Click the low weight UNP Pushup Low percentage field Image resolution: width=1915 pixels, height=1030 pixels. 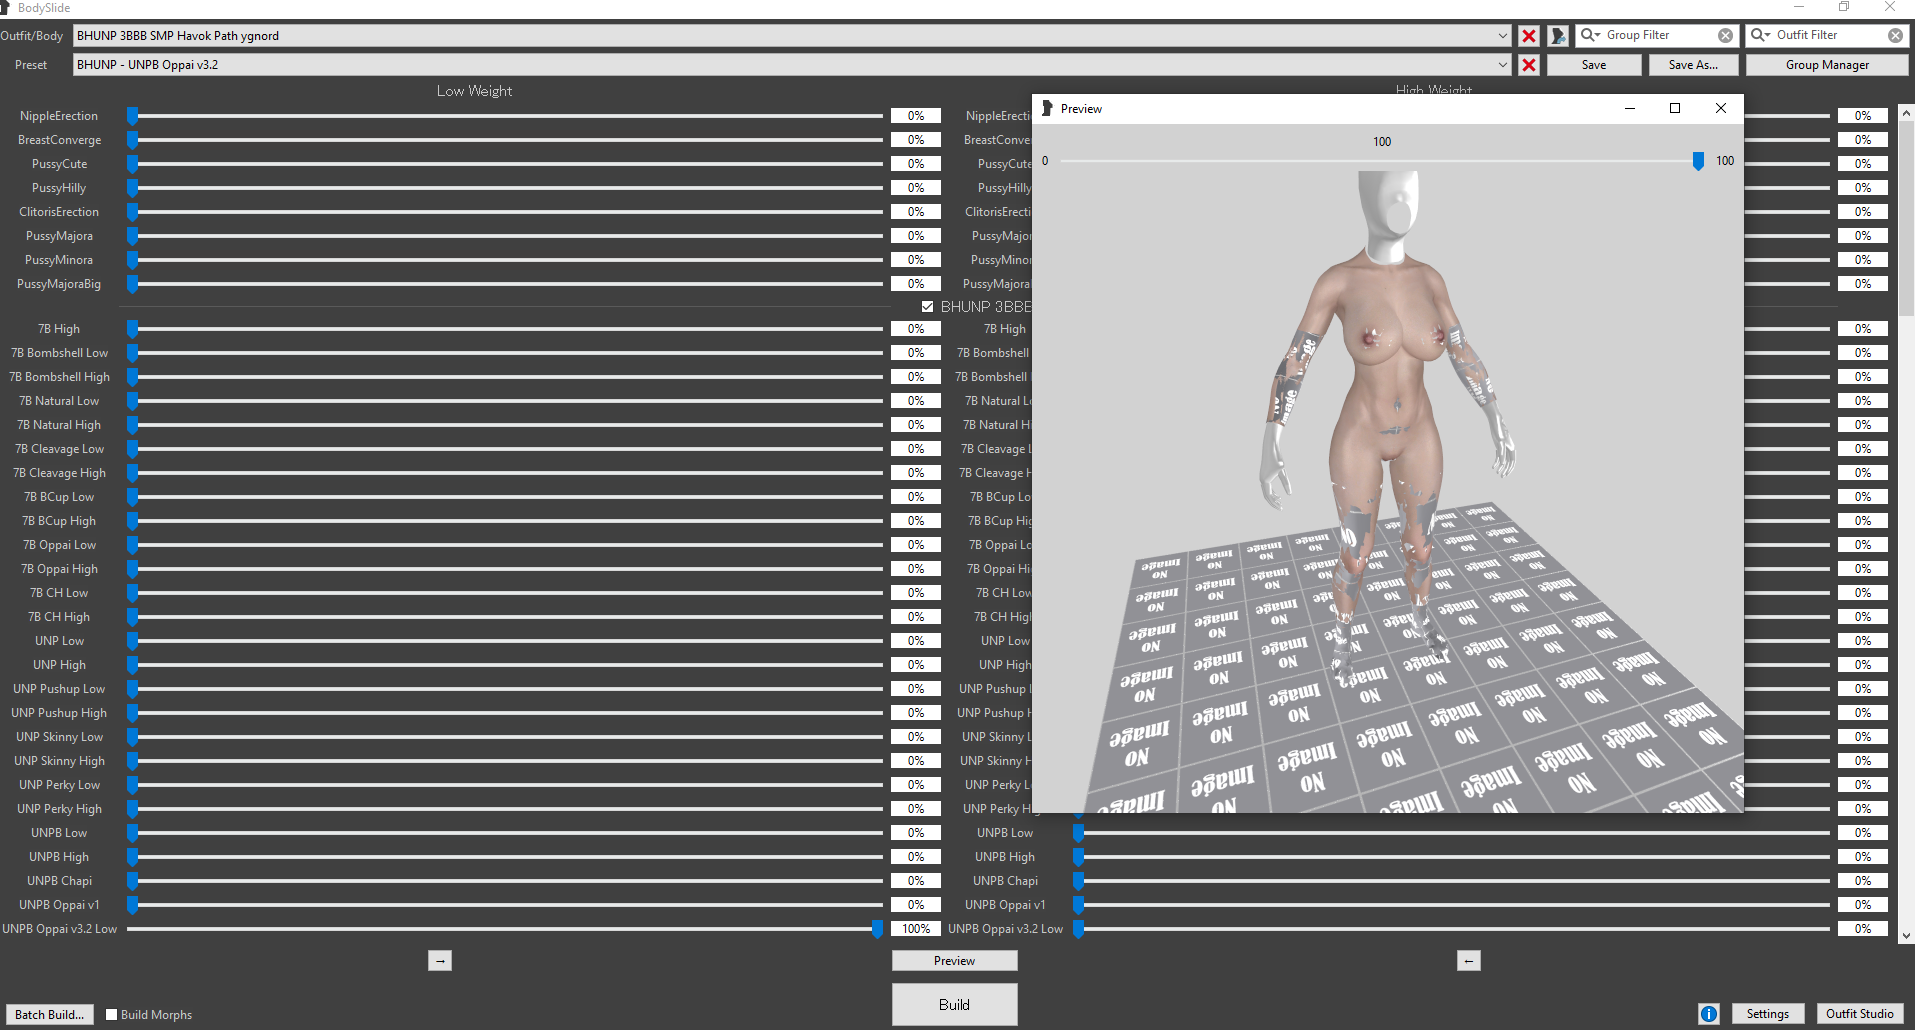tap(916, 689)
